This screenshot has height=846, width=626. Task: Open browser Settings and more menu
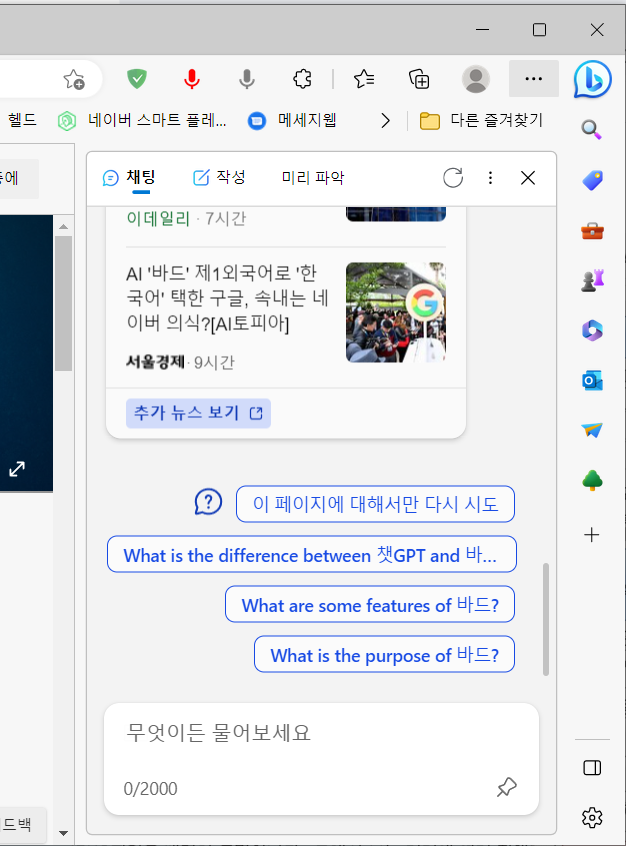(534, 79)
